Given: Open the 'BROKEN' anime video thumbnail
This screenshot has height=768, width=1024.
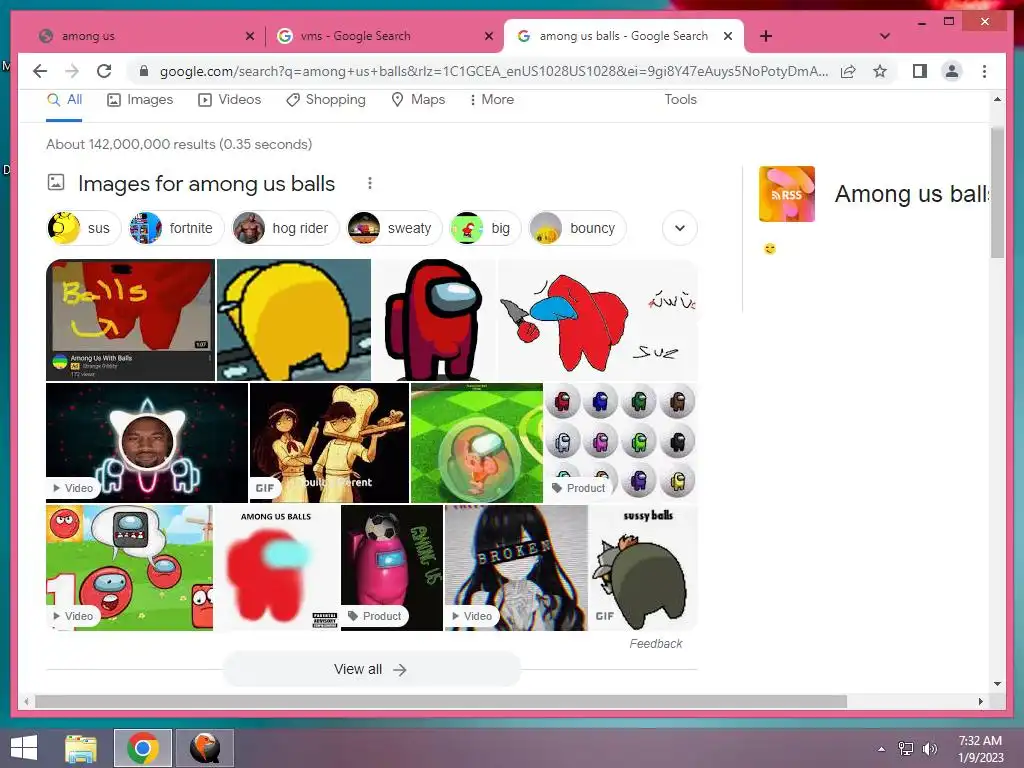Looking at the screenshot, I should [516, 568].
